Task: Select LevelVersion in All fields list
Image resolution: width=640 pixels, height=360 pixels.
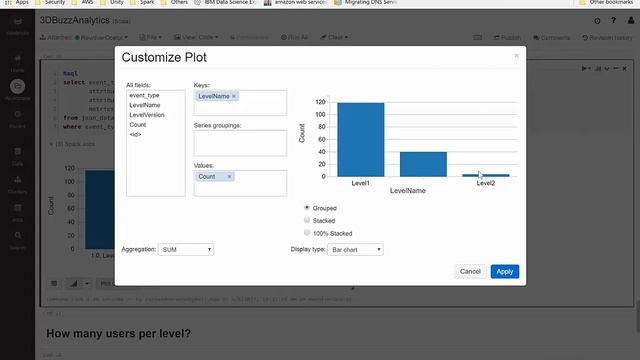Action: (x=147, y=115)
